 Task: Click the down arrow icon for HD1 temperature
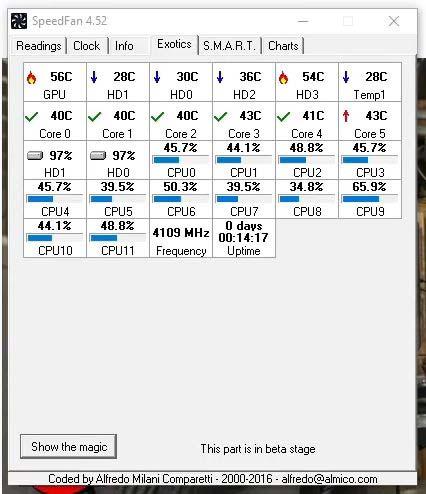(94, 77)
